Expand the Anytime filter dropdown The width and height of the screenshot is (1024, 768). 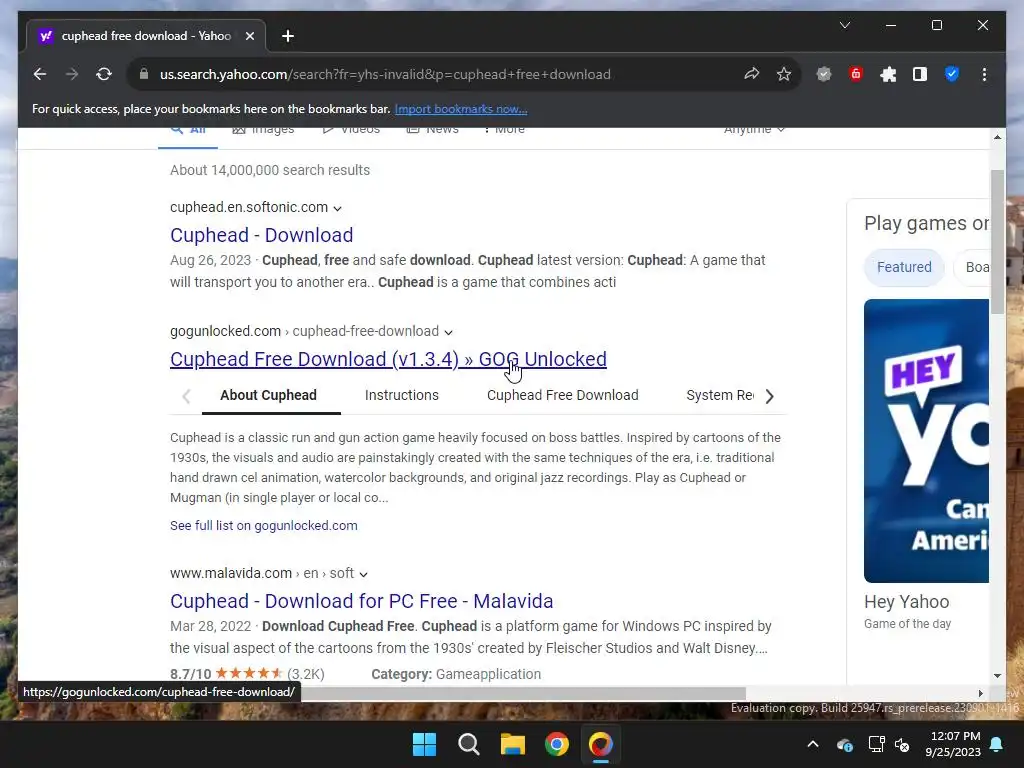click(754, 129)
